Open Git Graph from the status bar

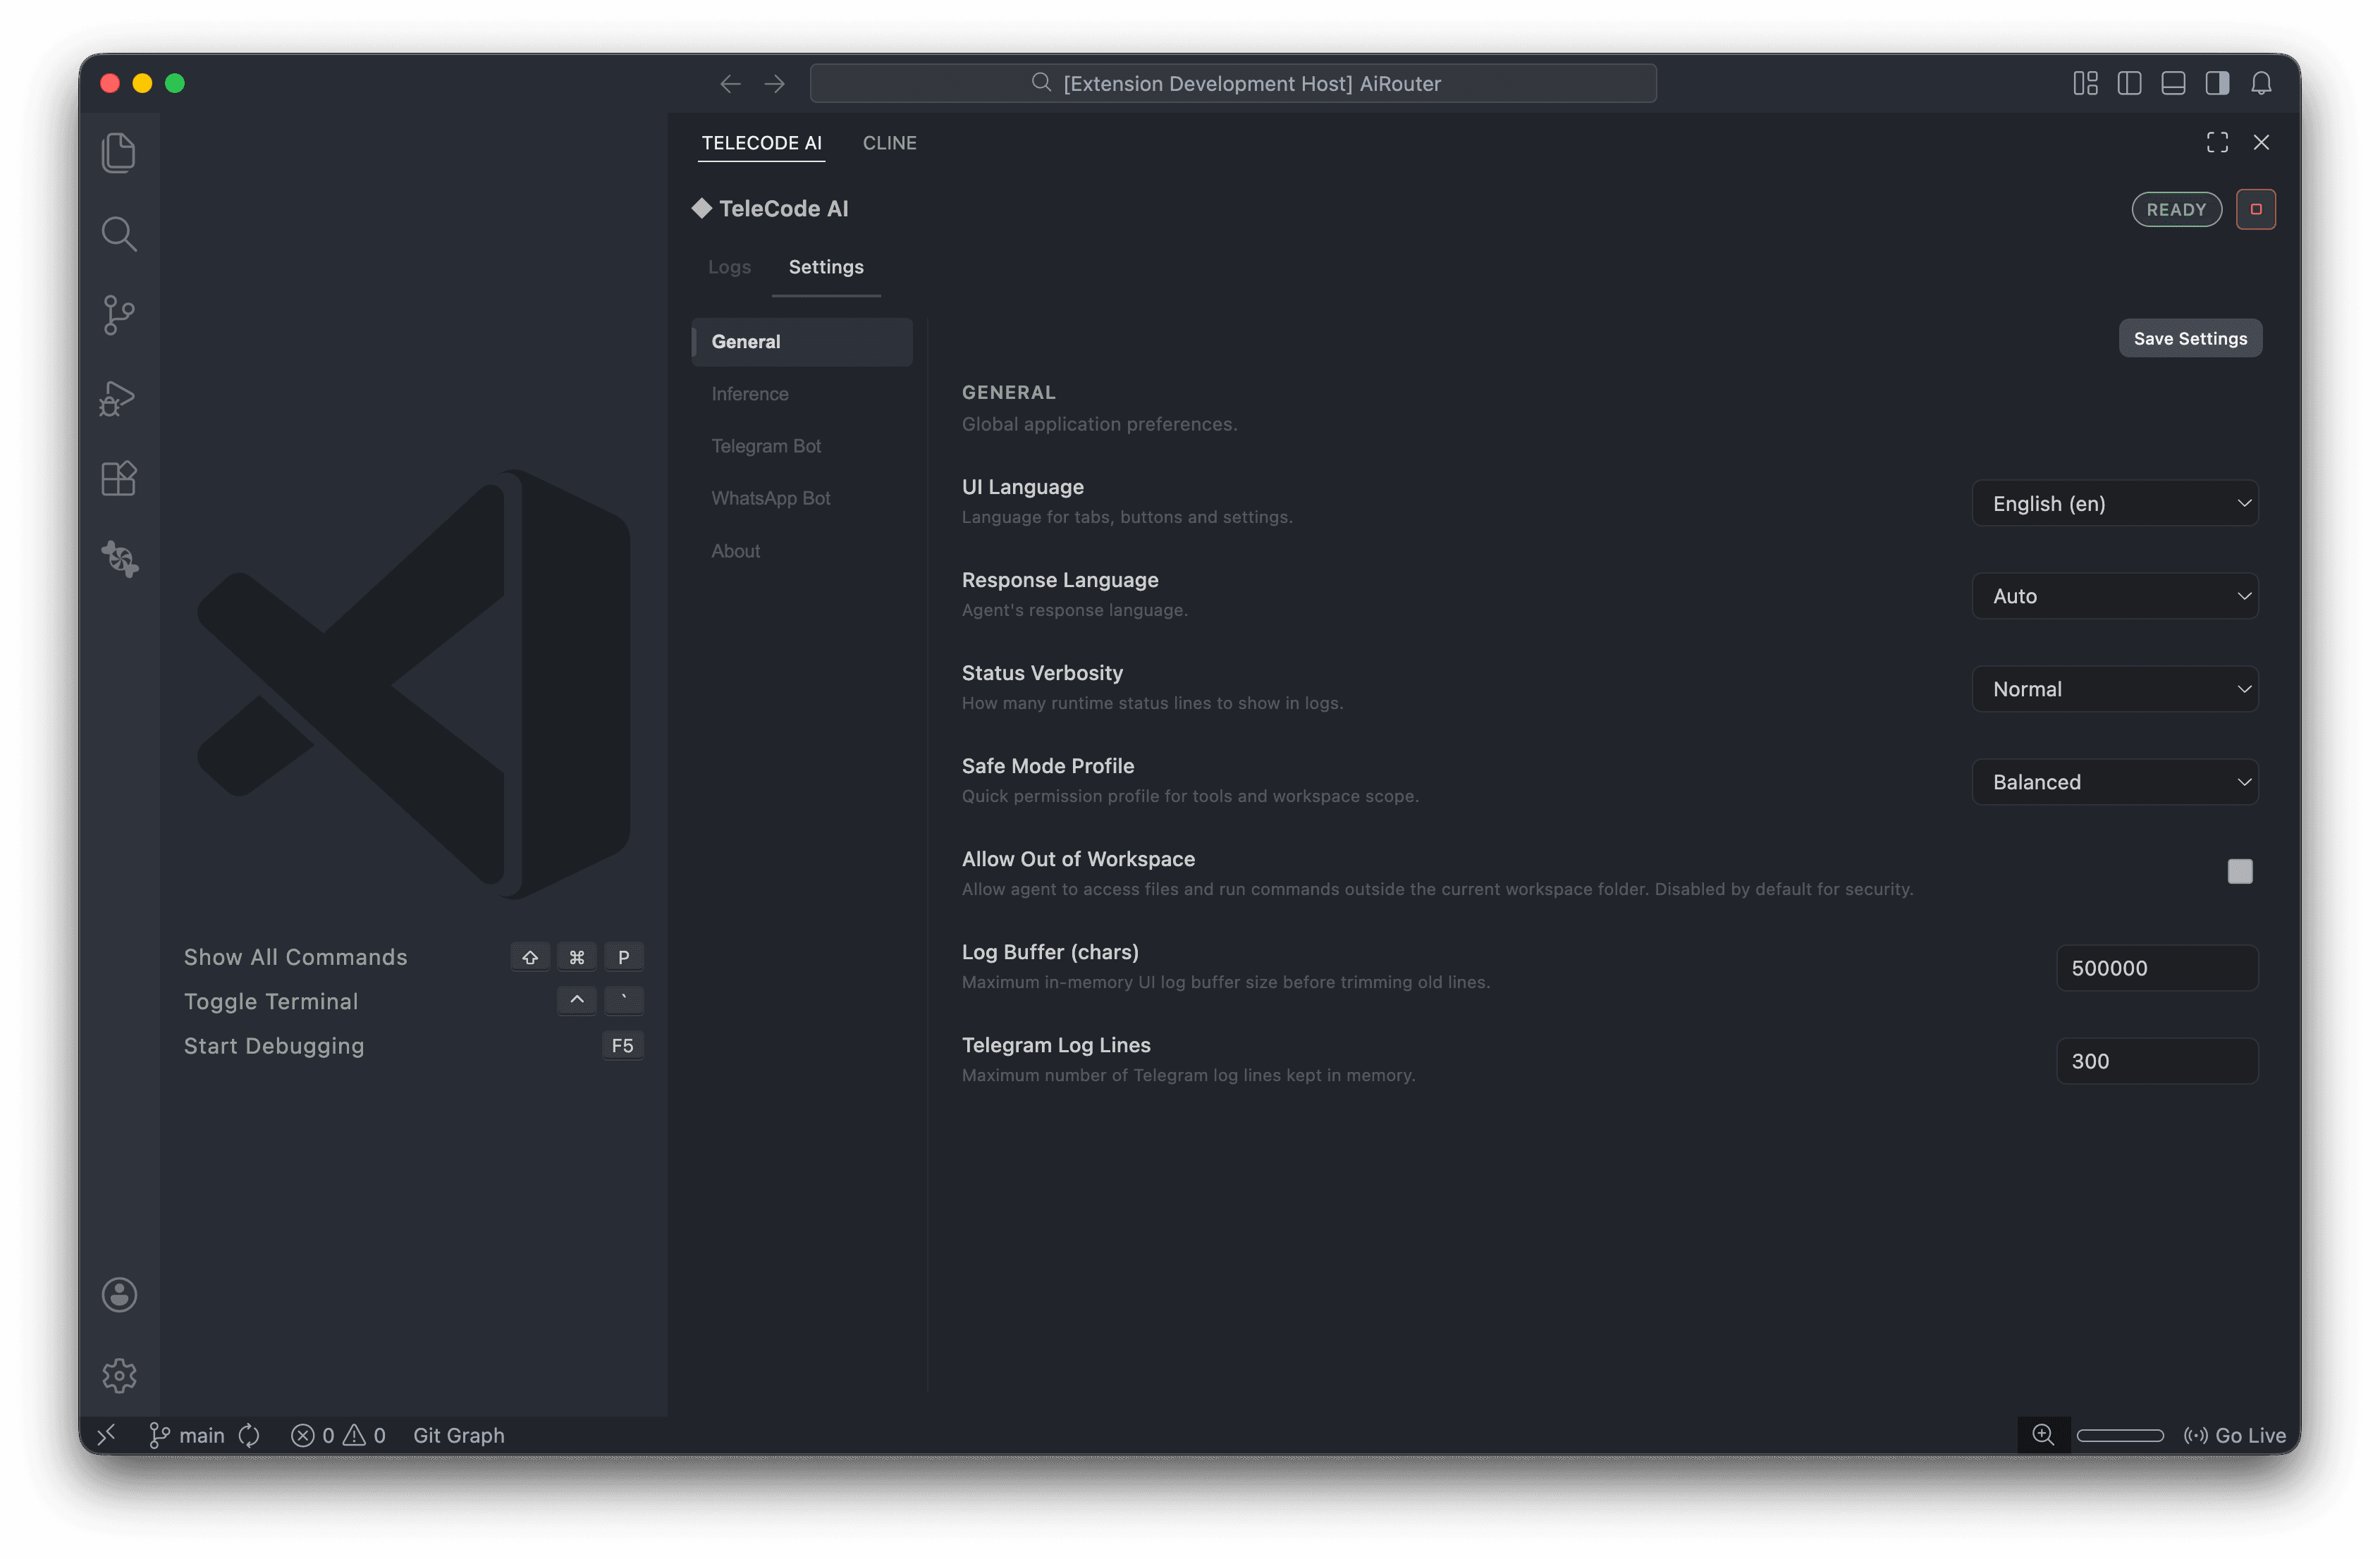(x=459, y=1434)
